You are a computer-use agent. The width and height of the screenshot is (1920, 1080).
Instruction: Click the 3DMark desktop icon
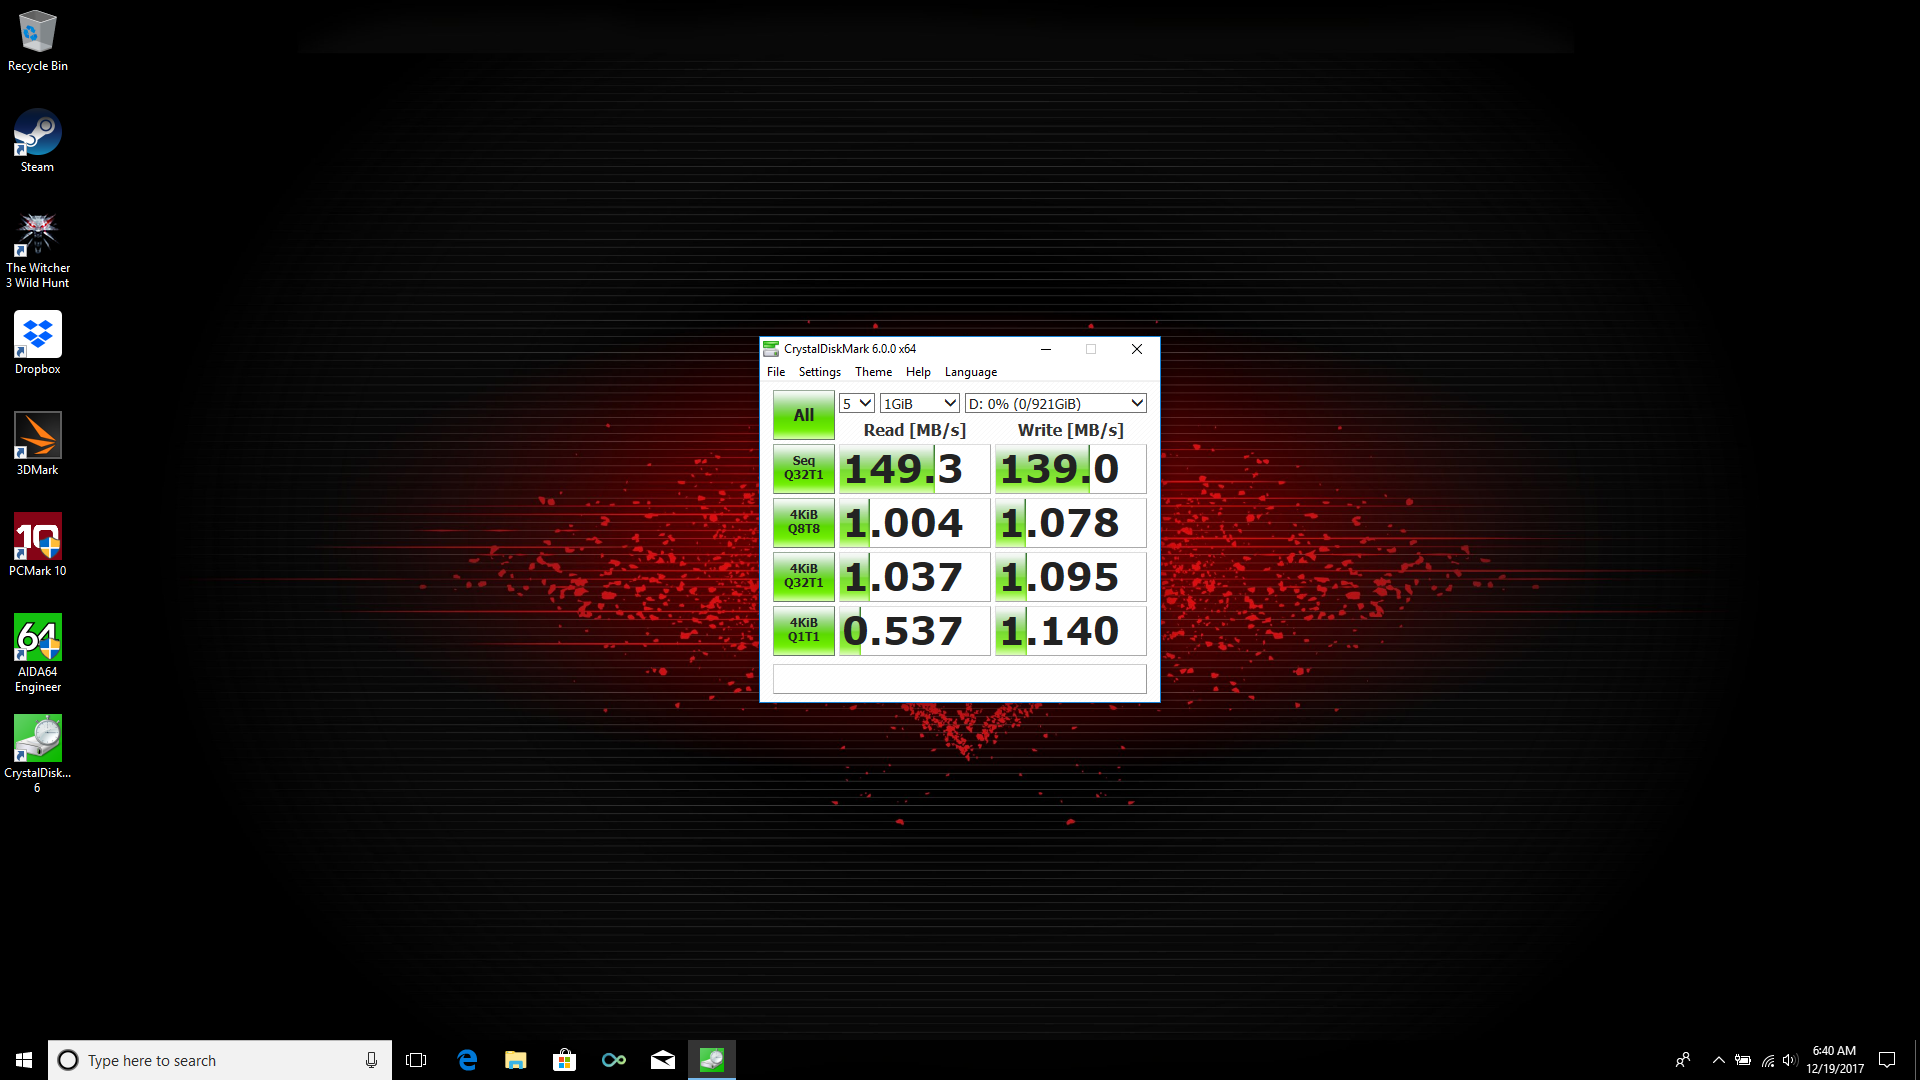coord(38,437)
